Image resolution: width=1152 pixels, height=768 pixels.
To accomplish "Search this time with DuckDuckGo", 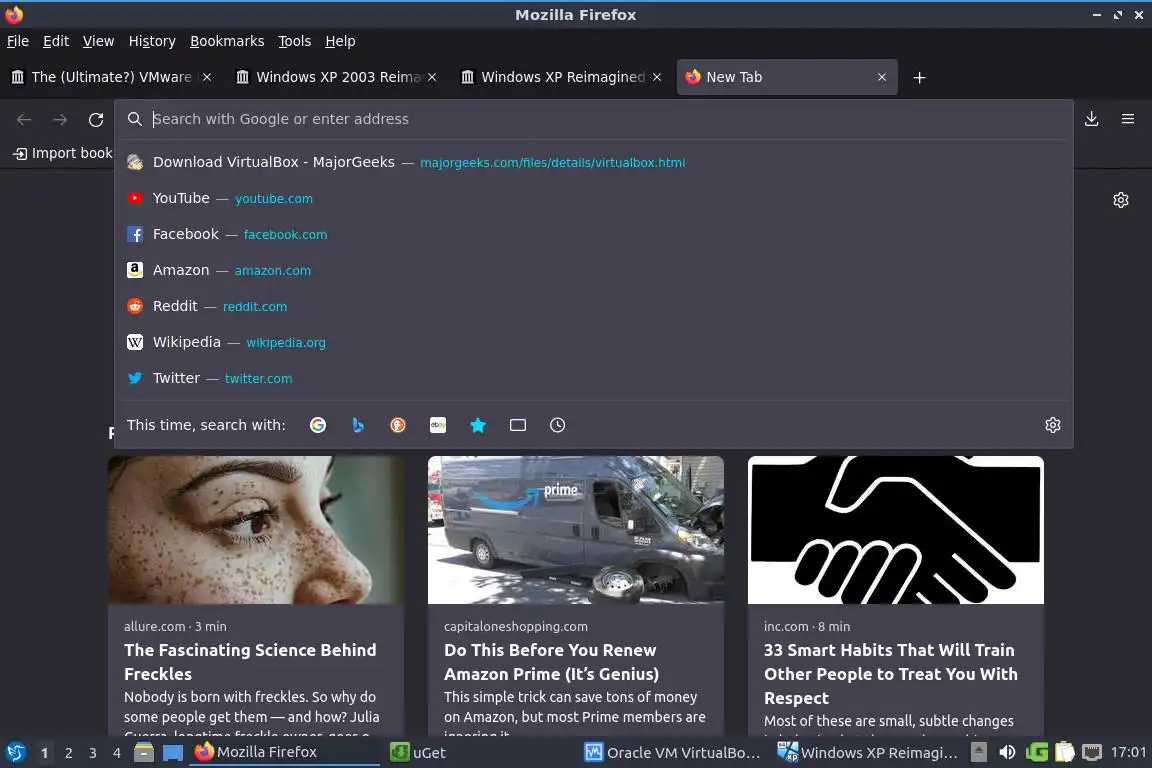I will tap(397, 425).
